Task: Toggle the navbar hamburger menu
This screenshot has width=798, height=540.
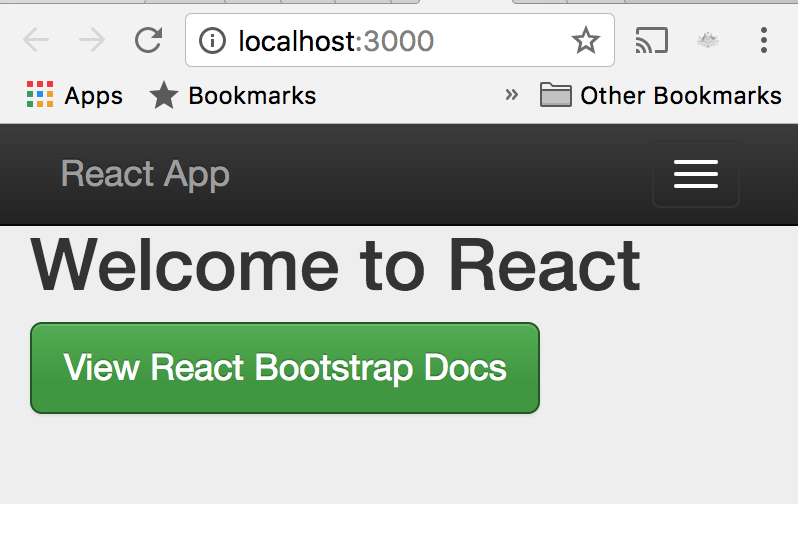Action: point(696,174)
